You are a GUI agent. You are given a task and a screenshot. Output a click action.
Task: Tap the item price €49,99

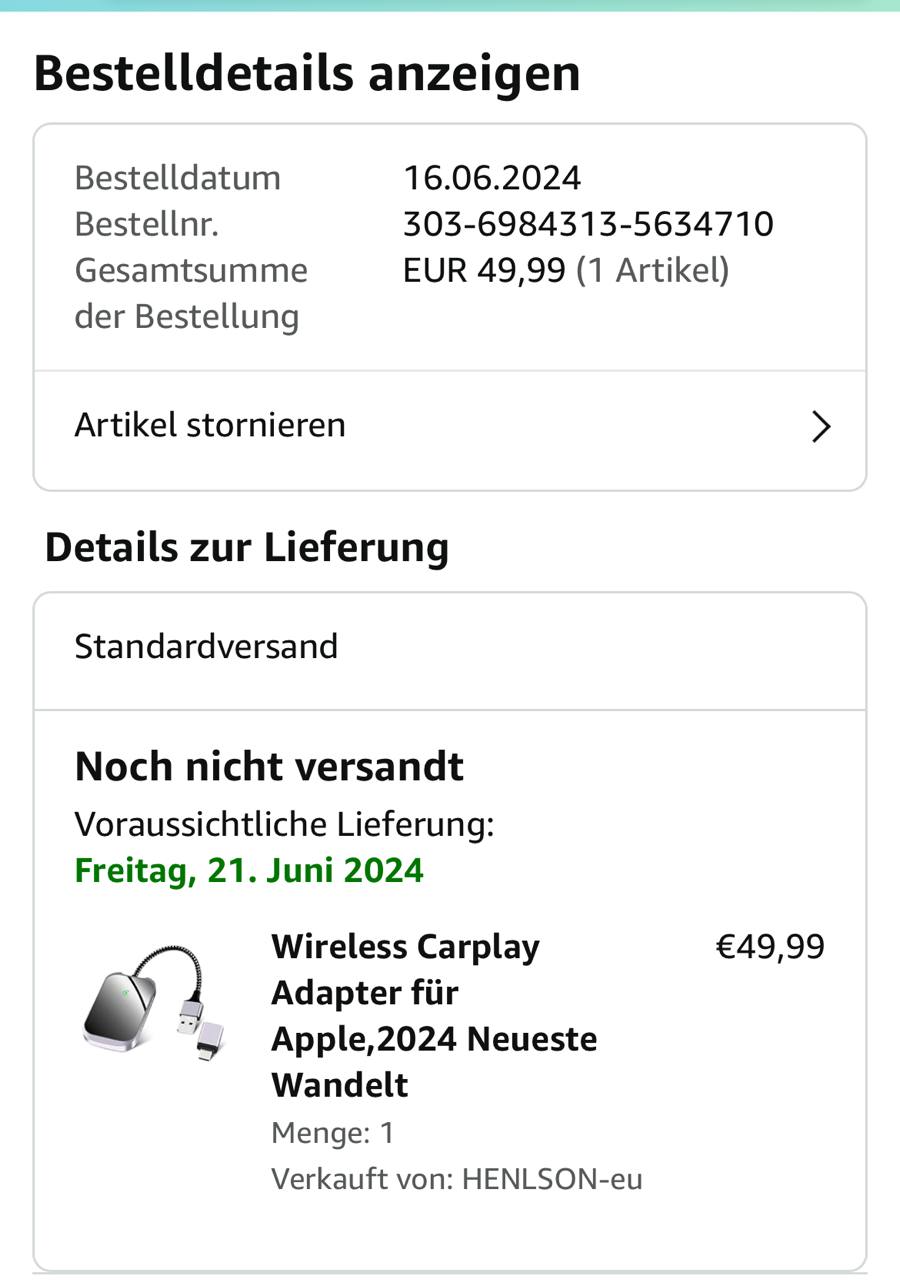coord(770,947)
